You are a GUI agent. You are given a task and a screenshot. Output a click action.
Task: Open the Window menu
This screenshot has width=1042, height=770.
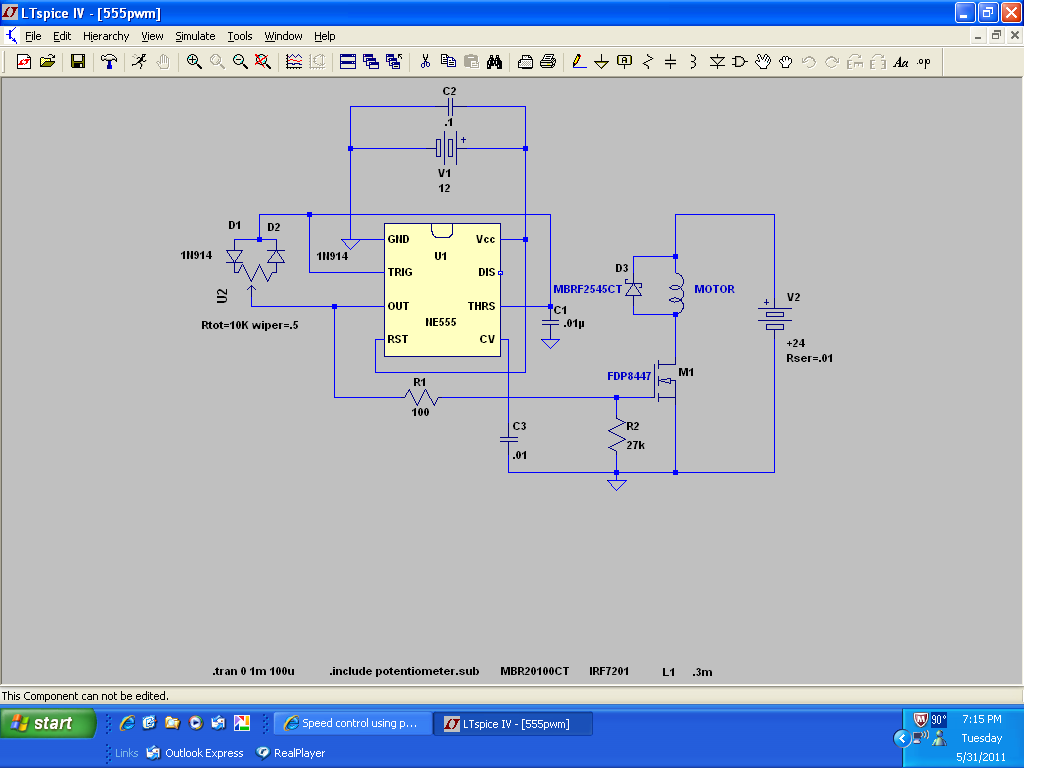coord(283,36)
